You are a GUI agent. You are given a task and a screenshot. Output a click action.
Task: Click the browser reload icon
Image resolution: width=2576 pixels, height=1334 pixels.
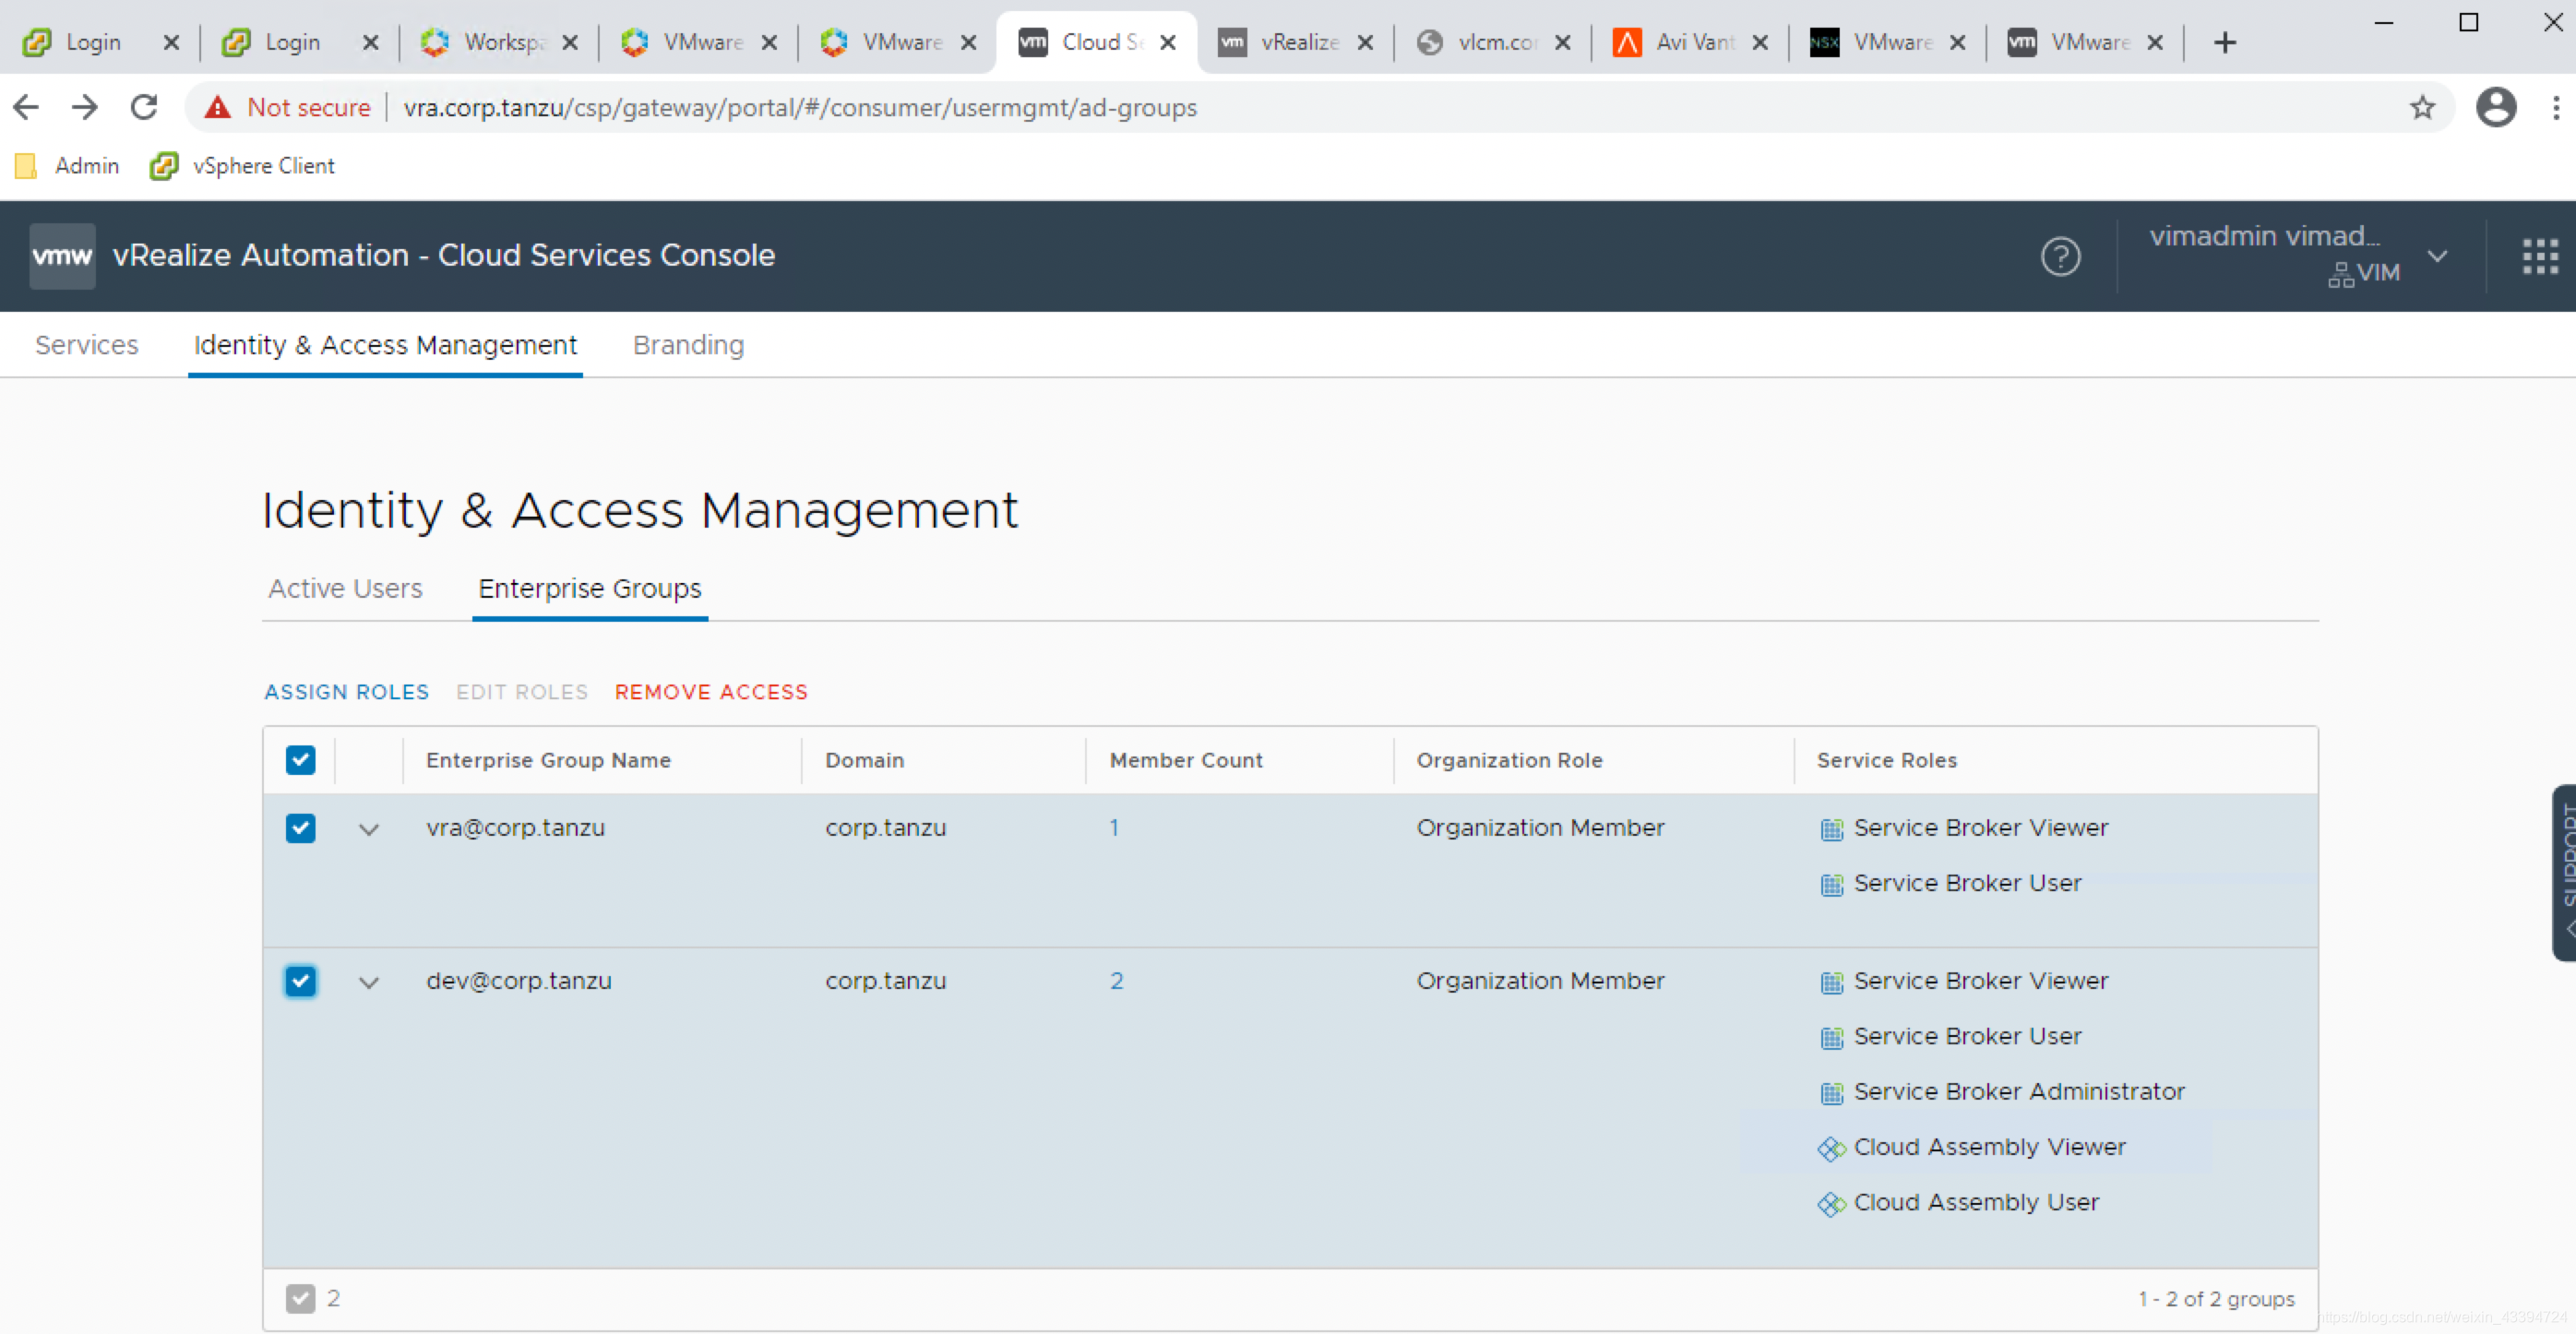[145, 107]
